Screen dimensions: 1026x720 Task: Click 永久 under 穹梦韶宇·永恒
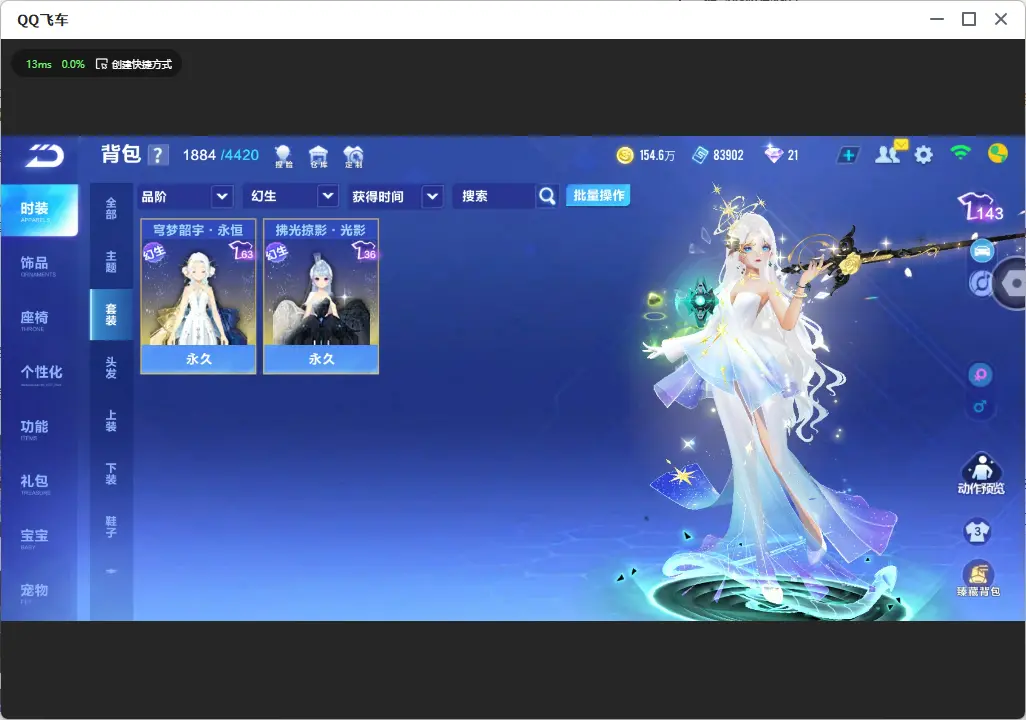pyautogui.click(x=198, y=359)
